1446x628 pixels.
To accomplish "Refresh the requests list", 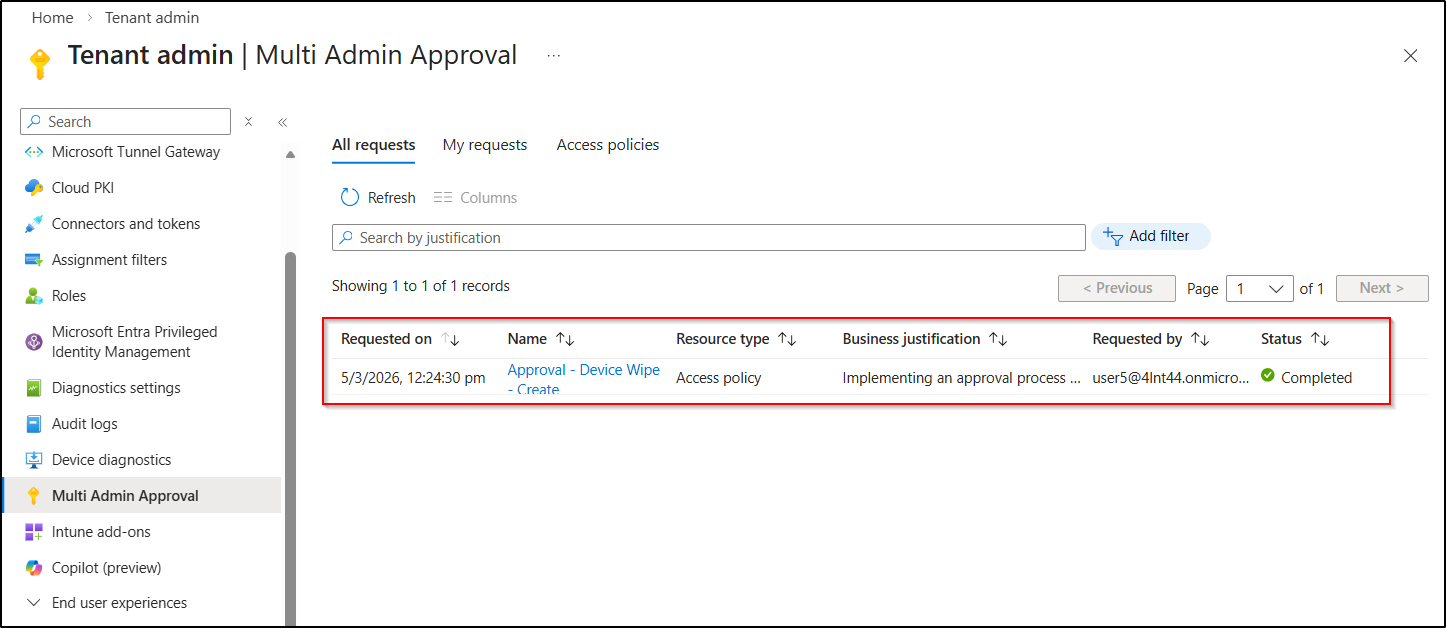I will [x=377, y=197].
